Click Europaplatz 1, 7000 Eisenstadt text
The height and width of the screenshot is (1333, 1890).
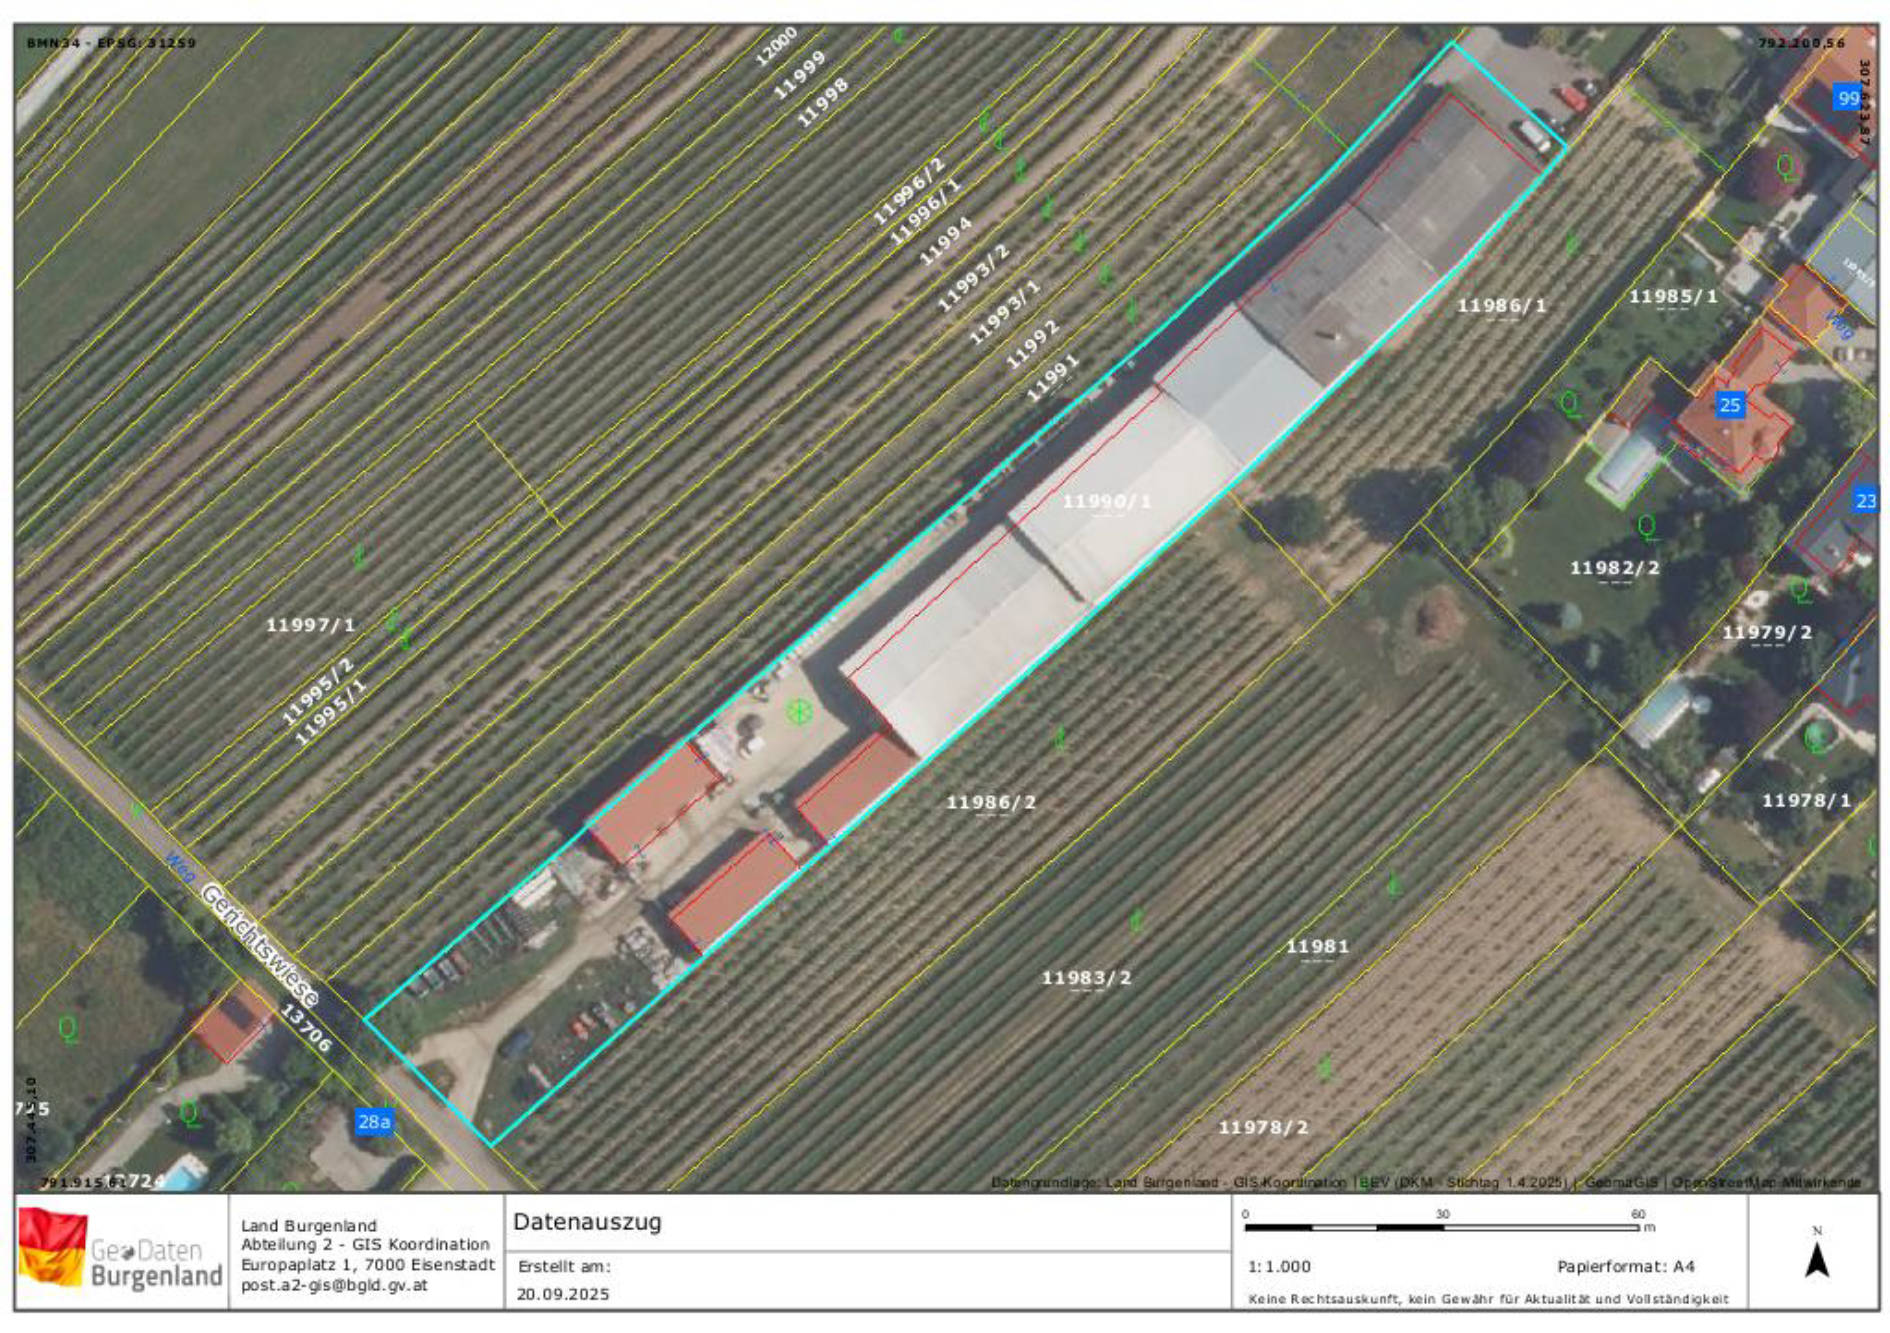[368, 1264]
